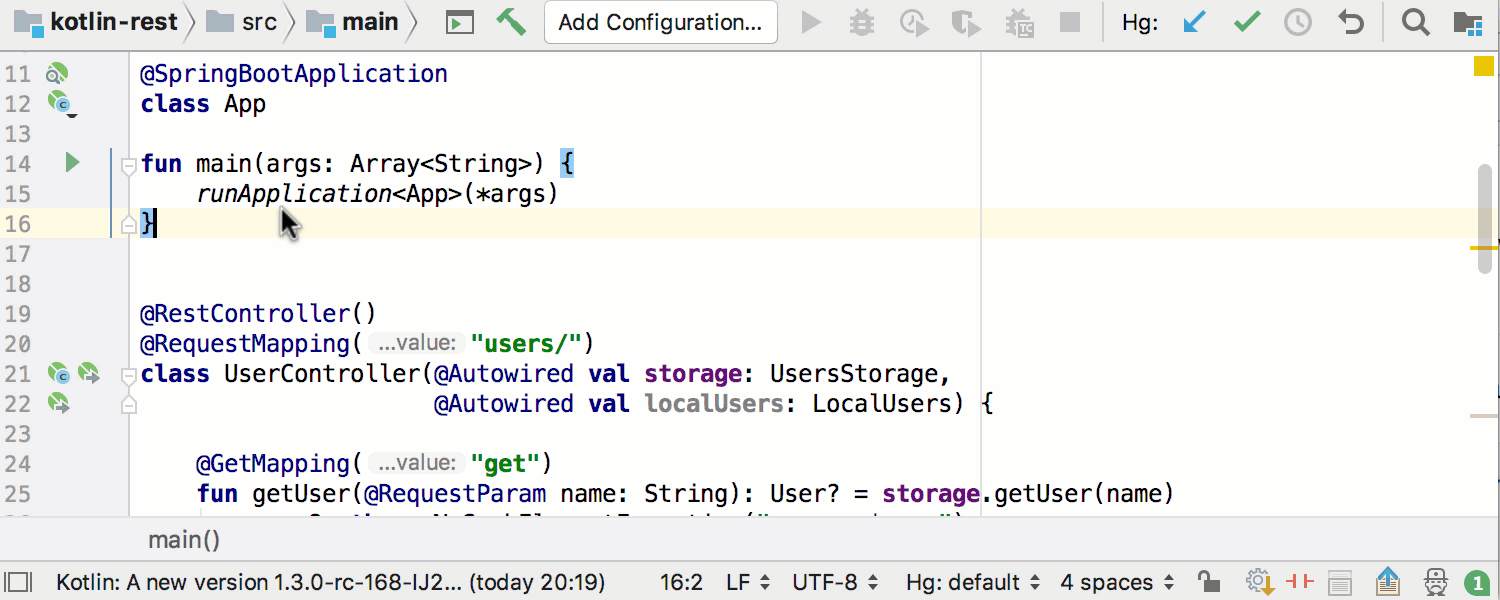The image size is (1500, 600).
Task: Open Project Structure via toolbar icon
Action: 1469,21
